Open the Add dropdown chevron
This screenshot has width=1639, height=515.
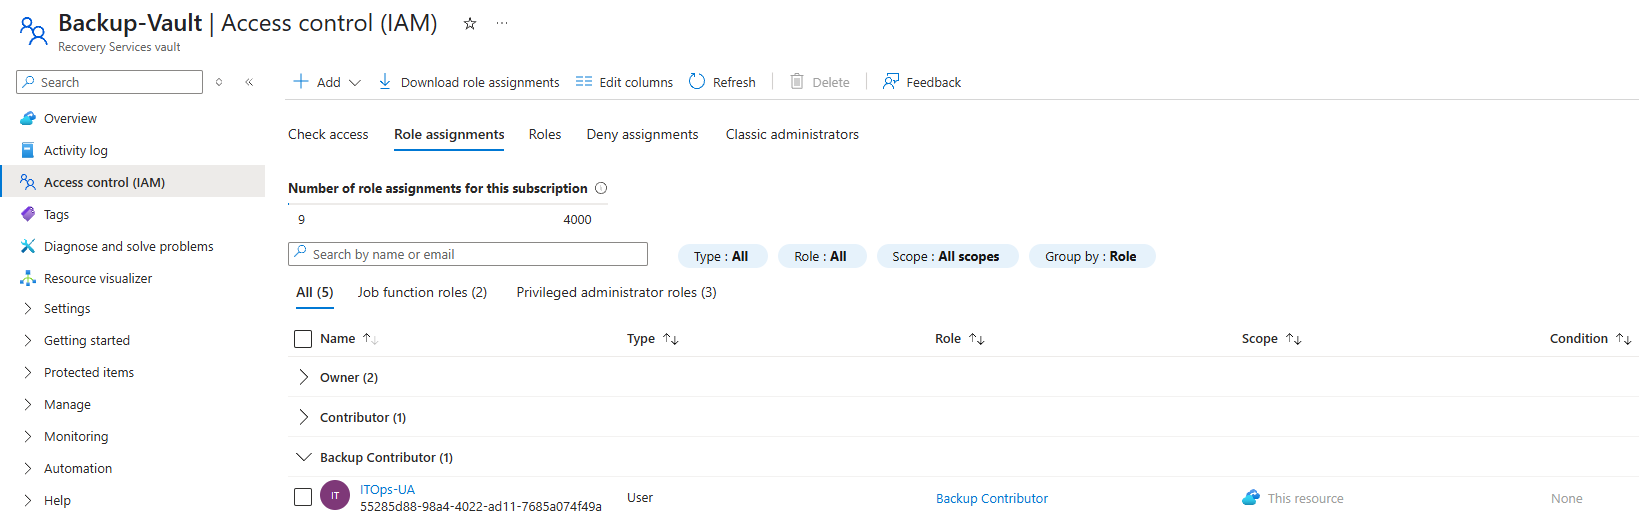354,83
